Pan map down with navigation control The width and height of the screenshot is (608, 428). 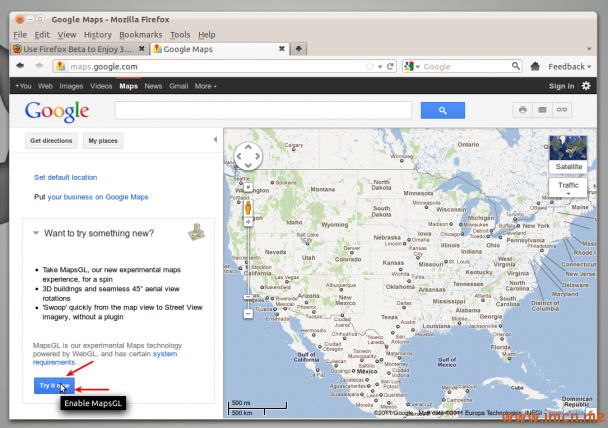[248, 166]
